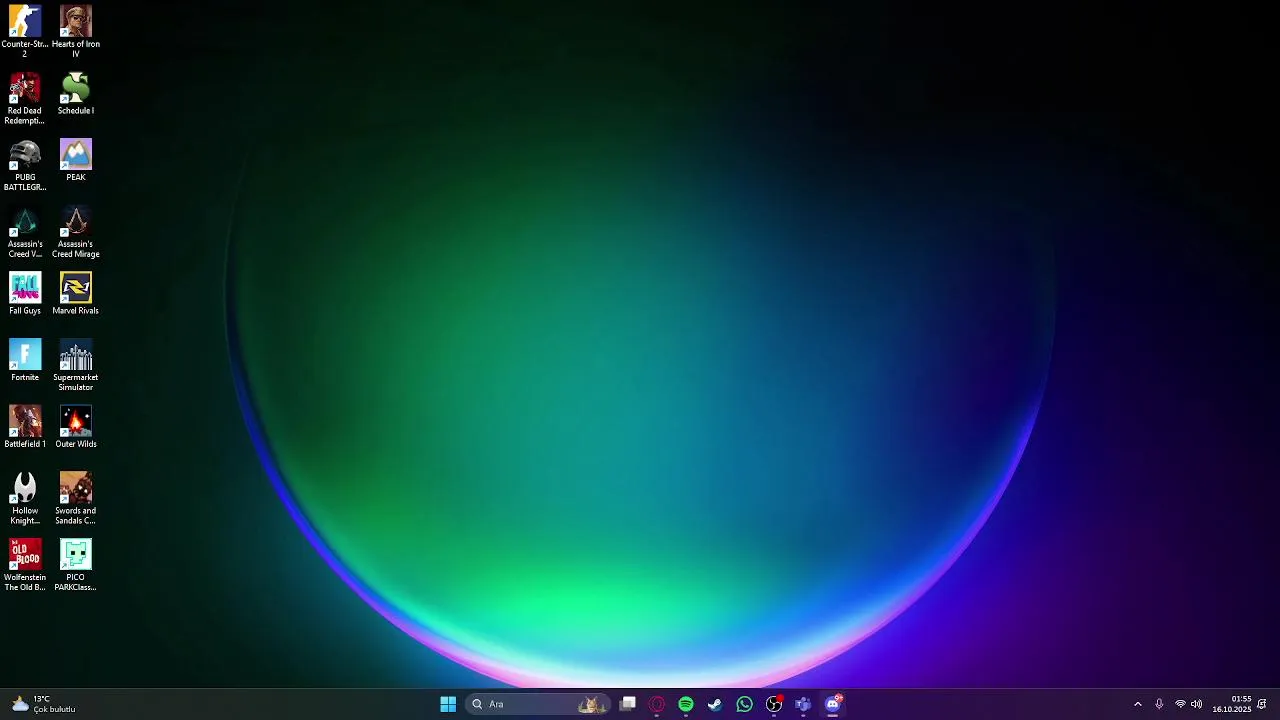Open Wi-Fi network settings in tray

click(1180, 704)
